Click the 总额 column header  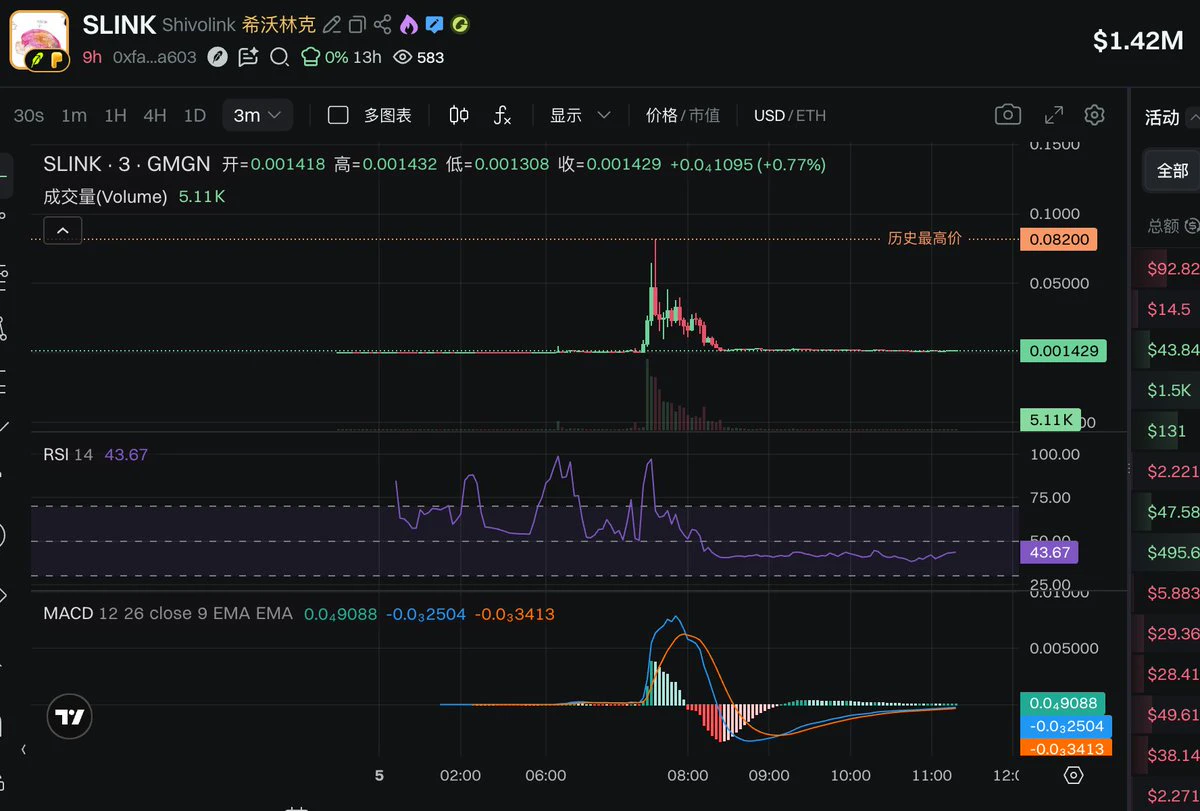point(1163,227)
